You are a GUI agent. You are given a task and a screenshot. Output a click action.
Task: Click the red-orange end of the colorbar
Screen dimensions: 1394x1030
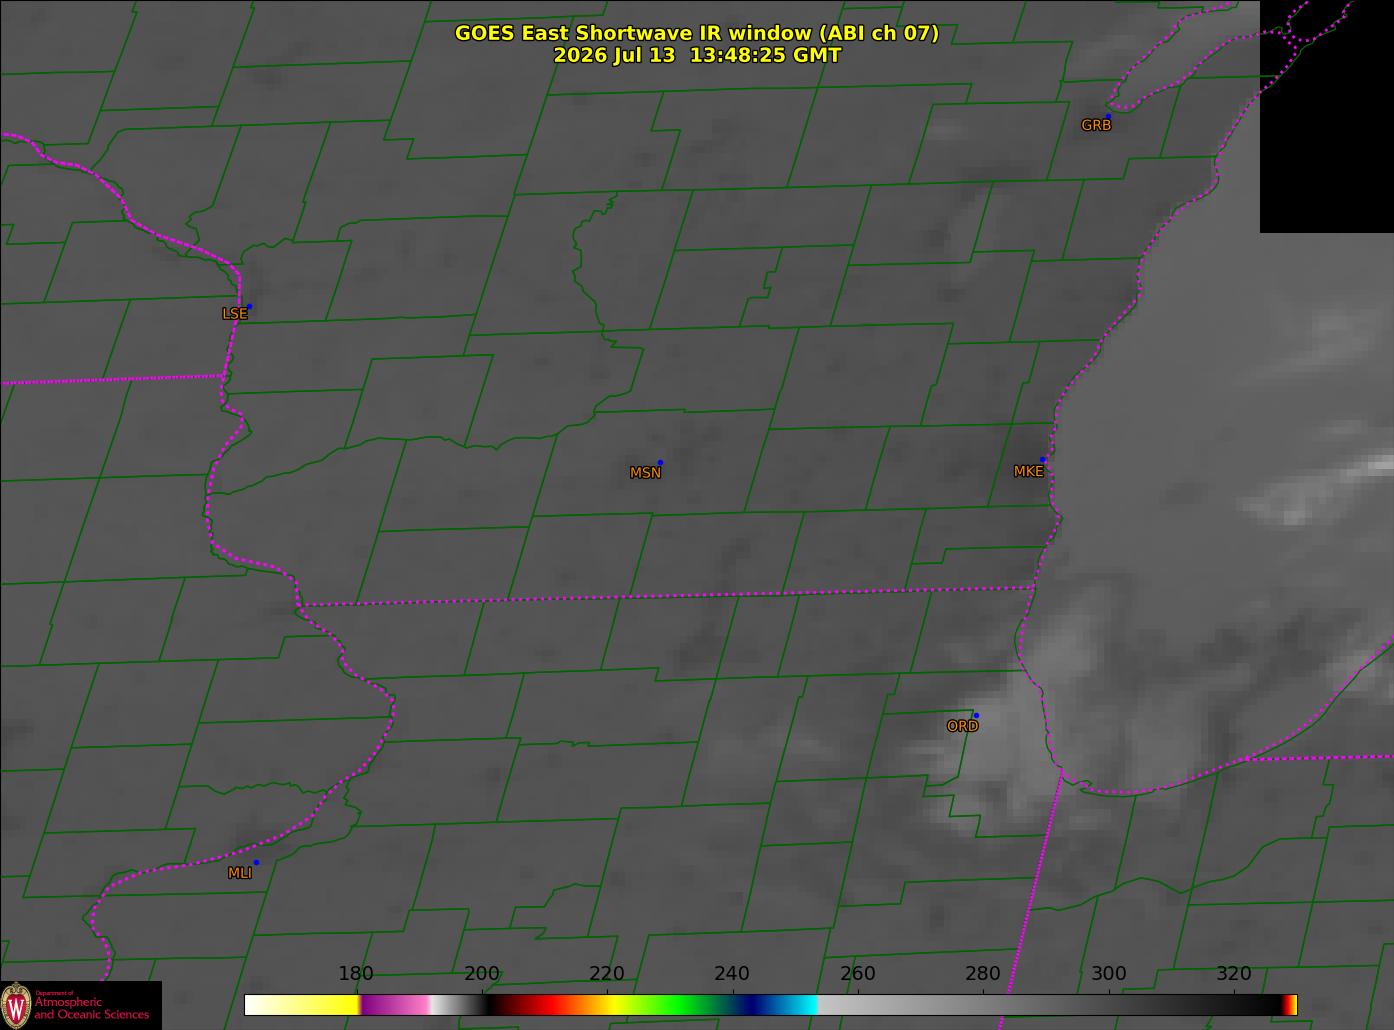pyautogui.click(x=1290, y=1004)
